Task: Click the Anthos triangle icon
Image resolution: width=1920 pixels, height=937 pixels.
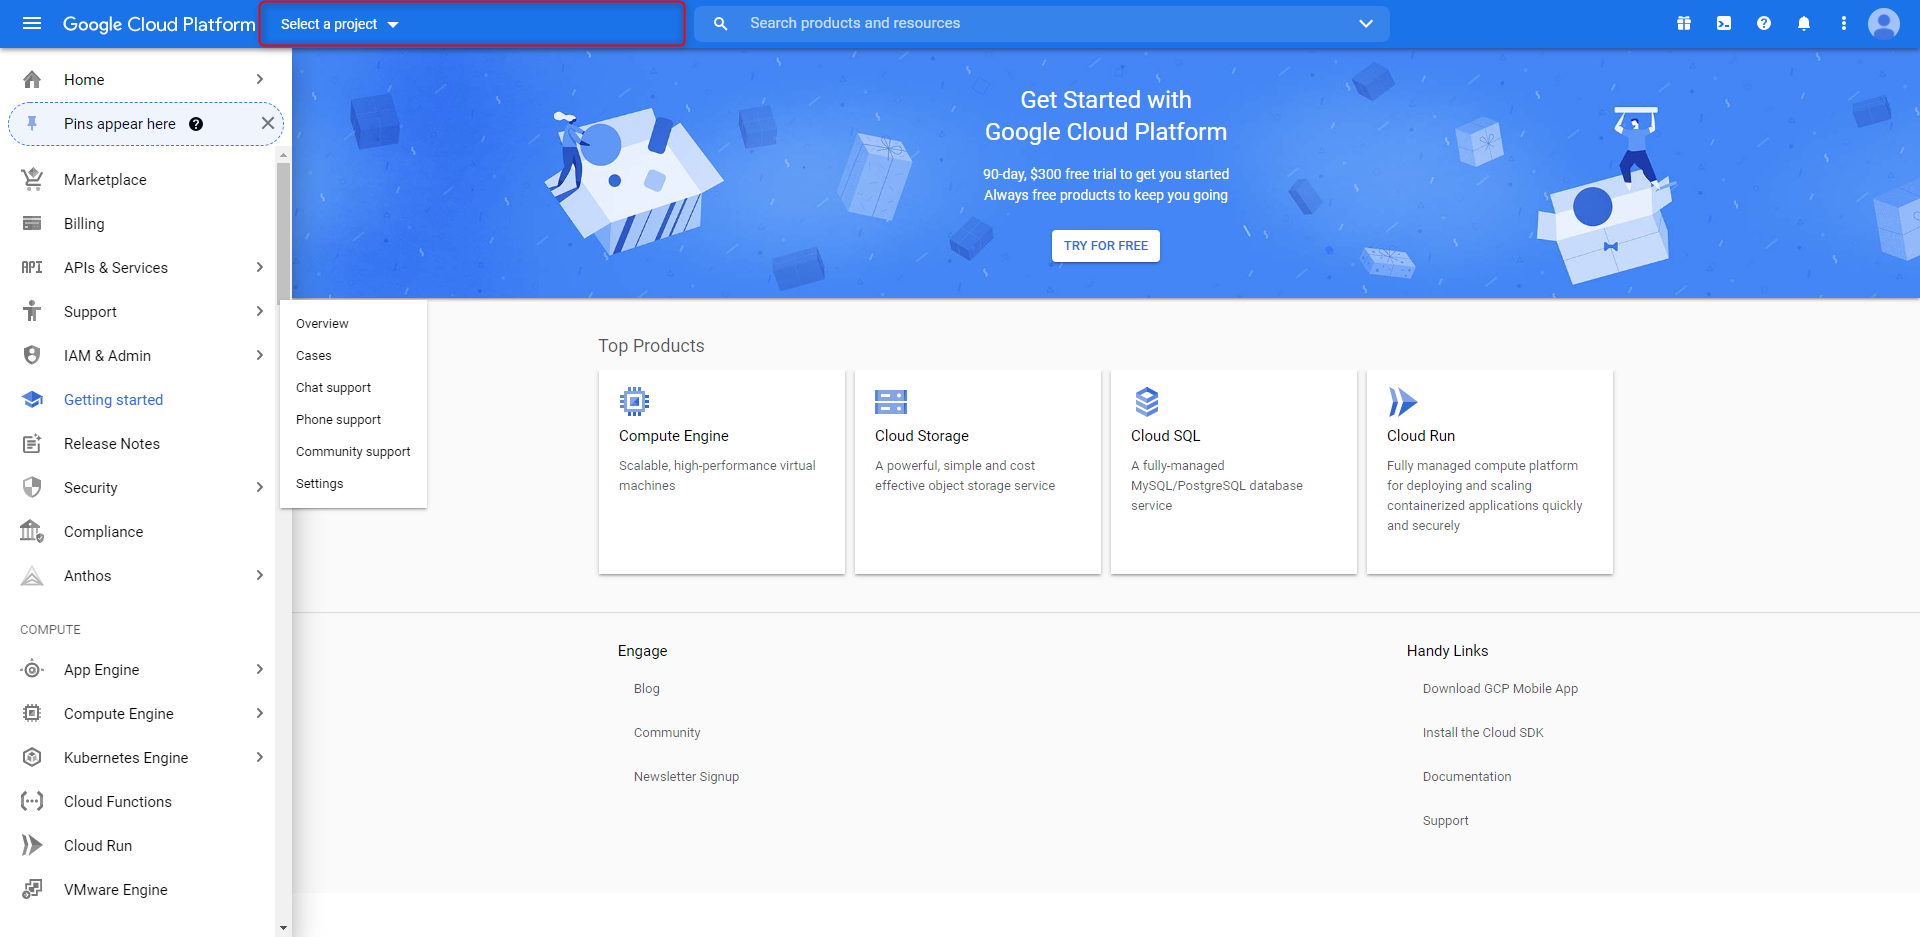Action: click(32, 575)
